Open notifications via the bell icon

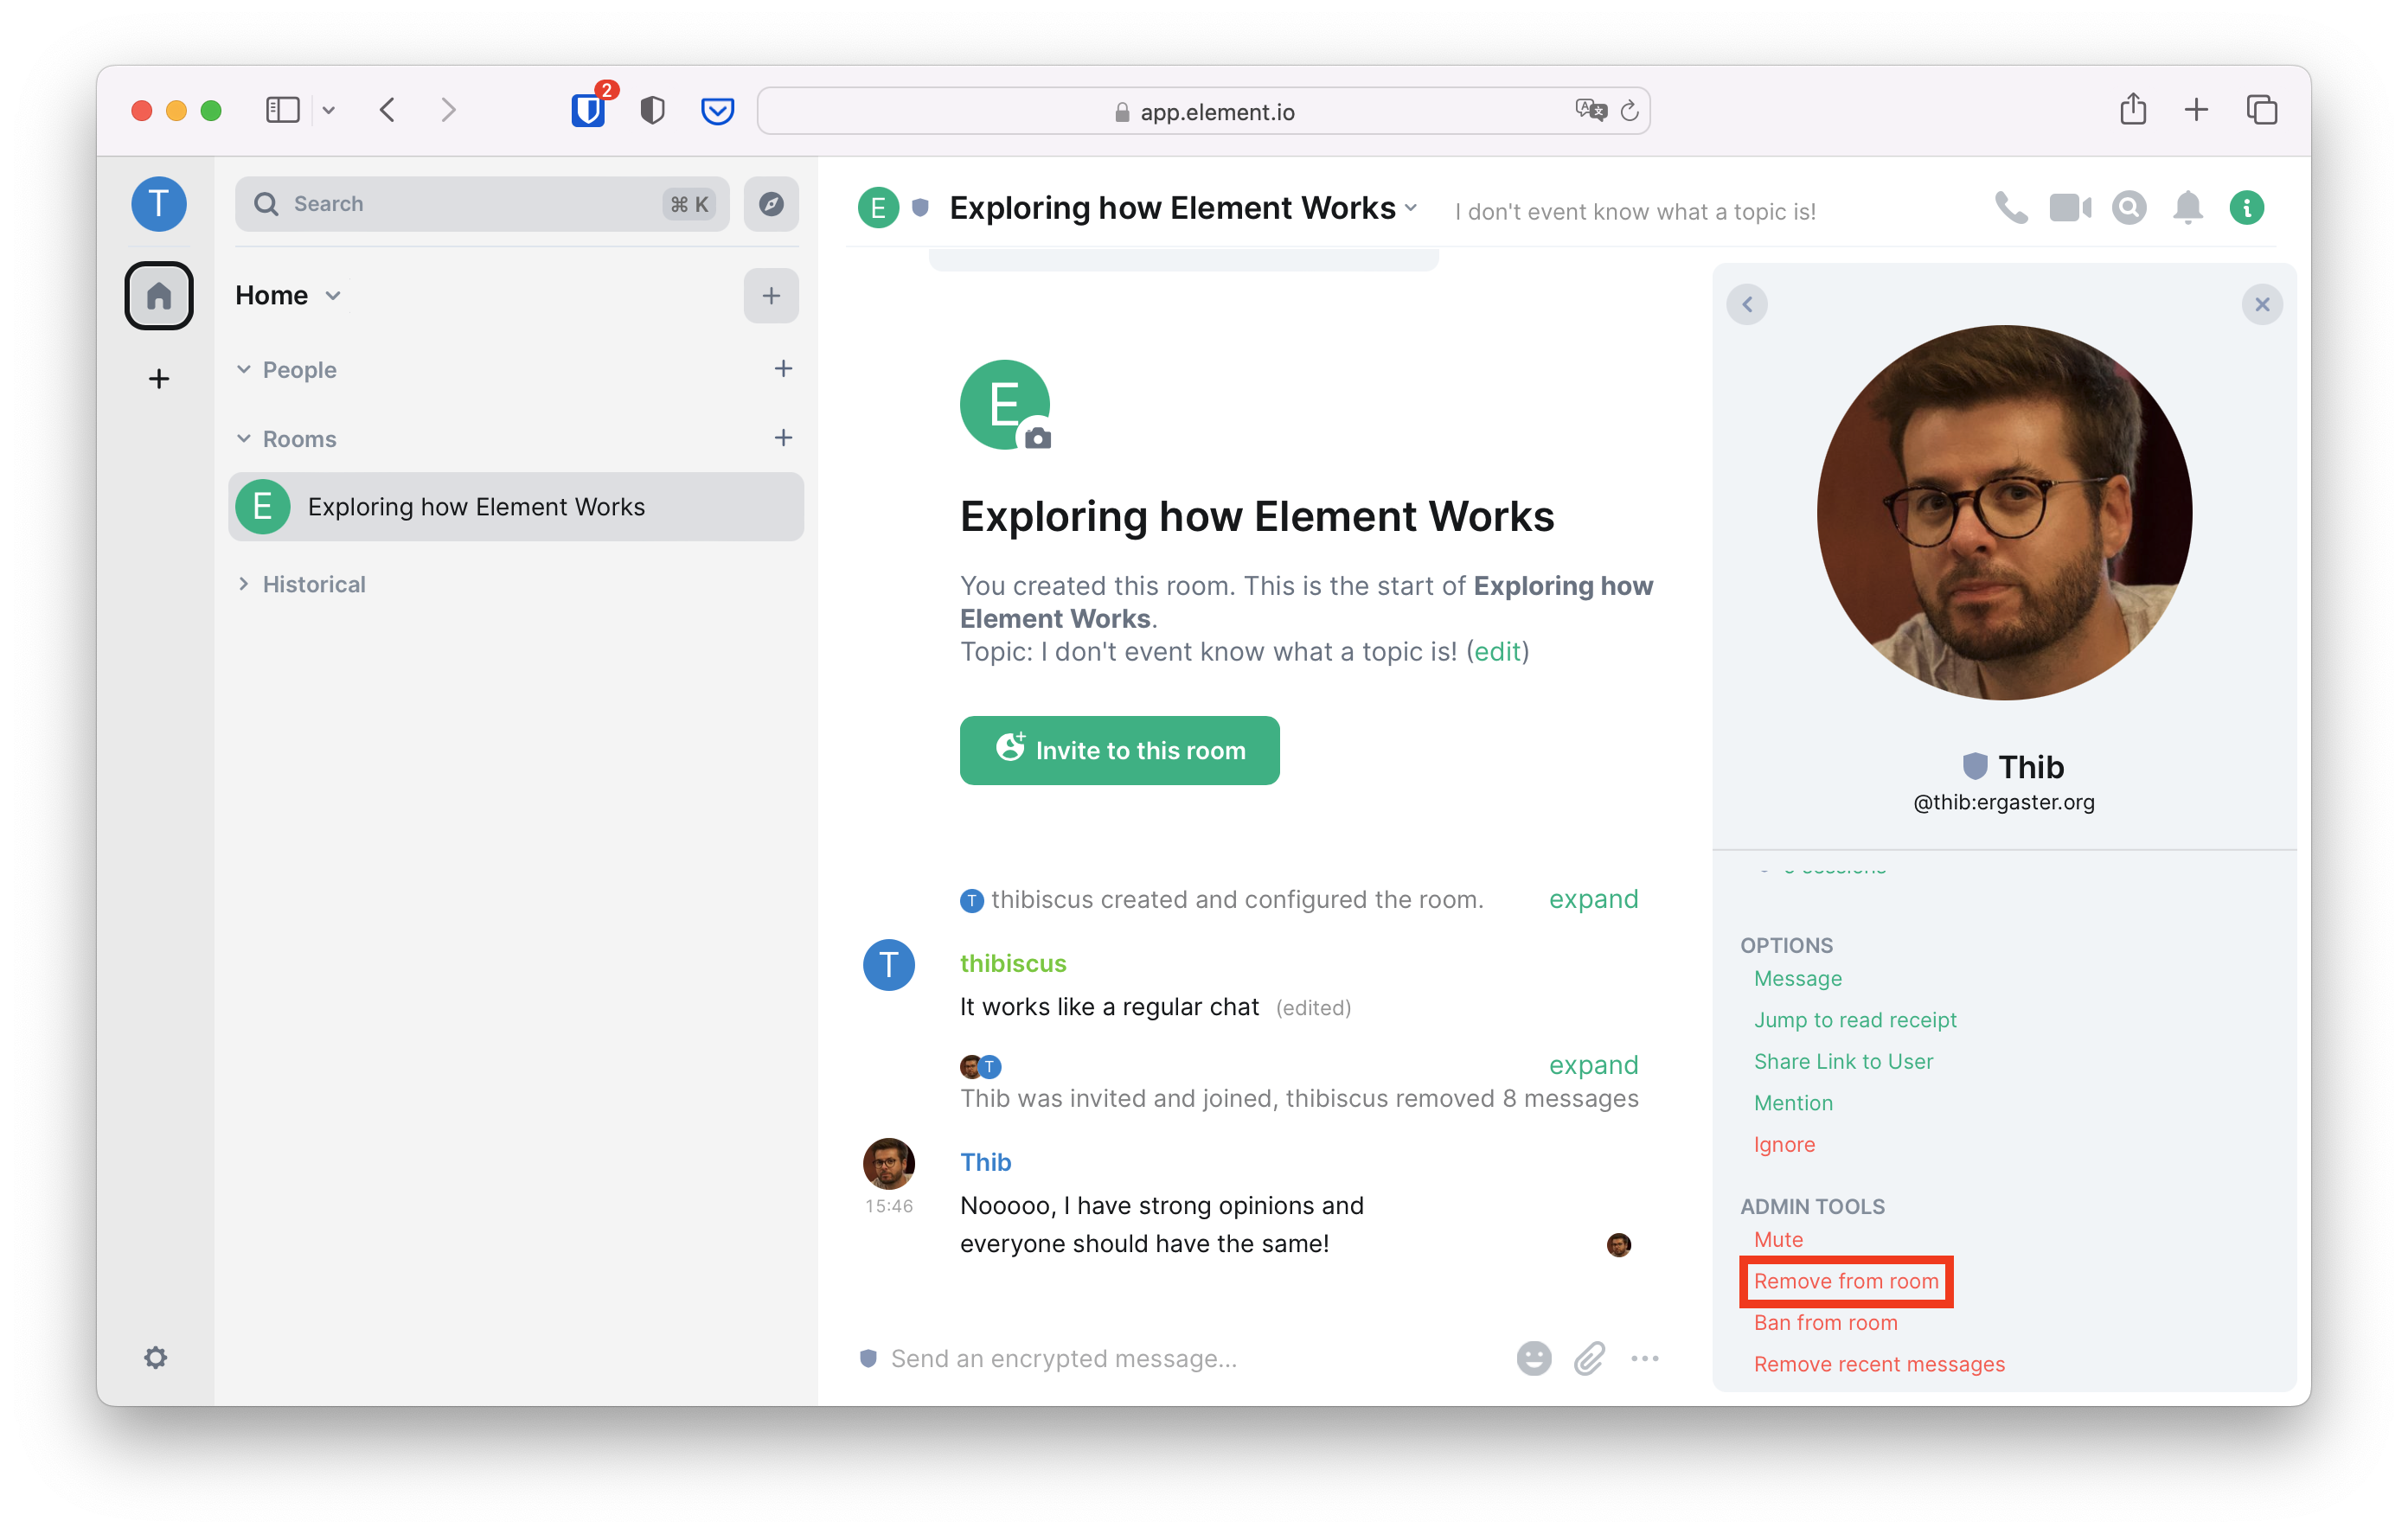coord(2187,207)
